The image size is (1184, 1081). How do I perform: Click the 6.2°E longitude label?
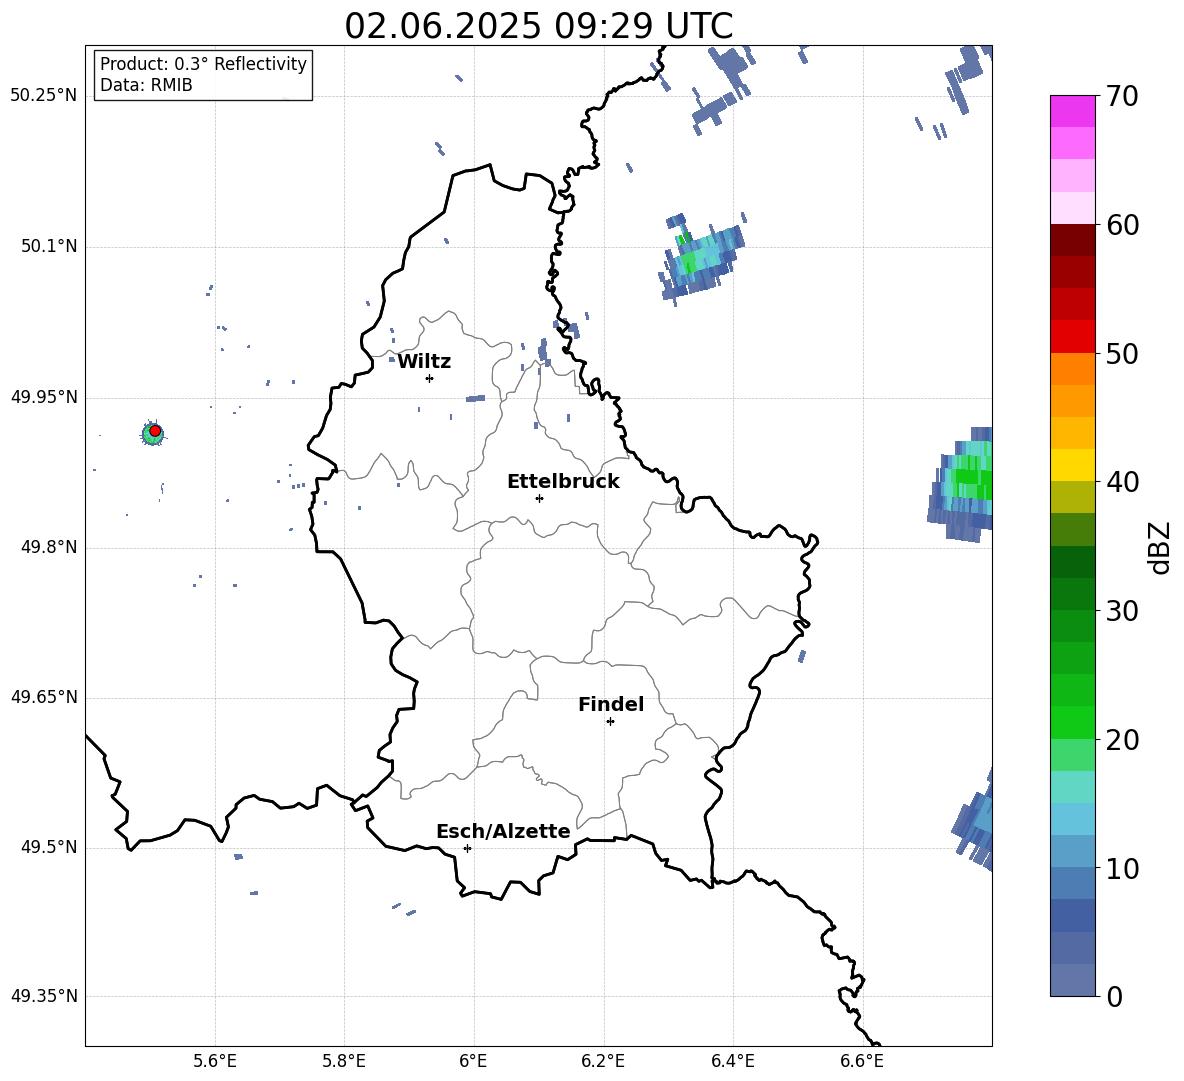603,1061
